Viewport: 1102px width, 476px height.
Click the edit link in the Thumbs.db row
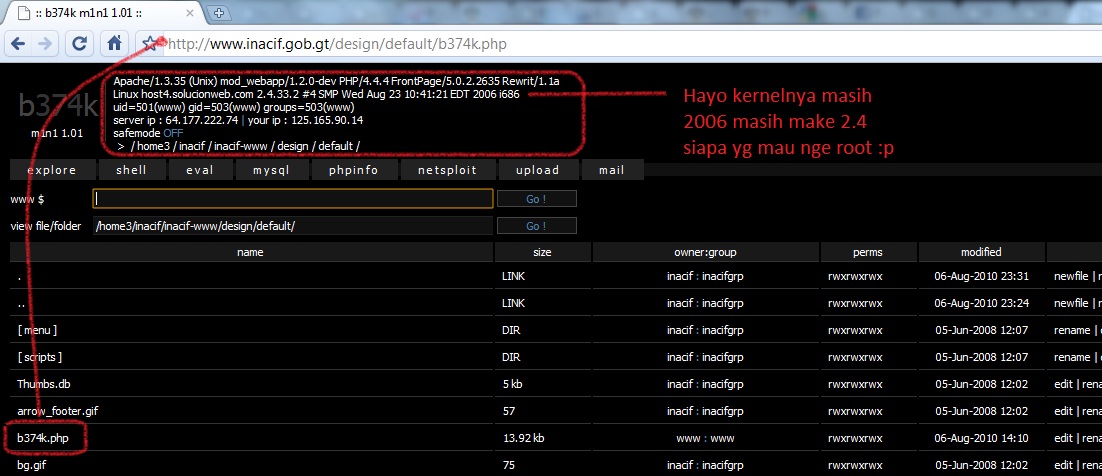[x=1062, y=384]
